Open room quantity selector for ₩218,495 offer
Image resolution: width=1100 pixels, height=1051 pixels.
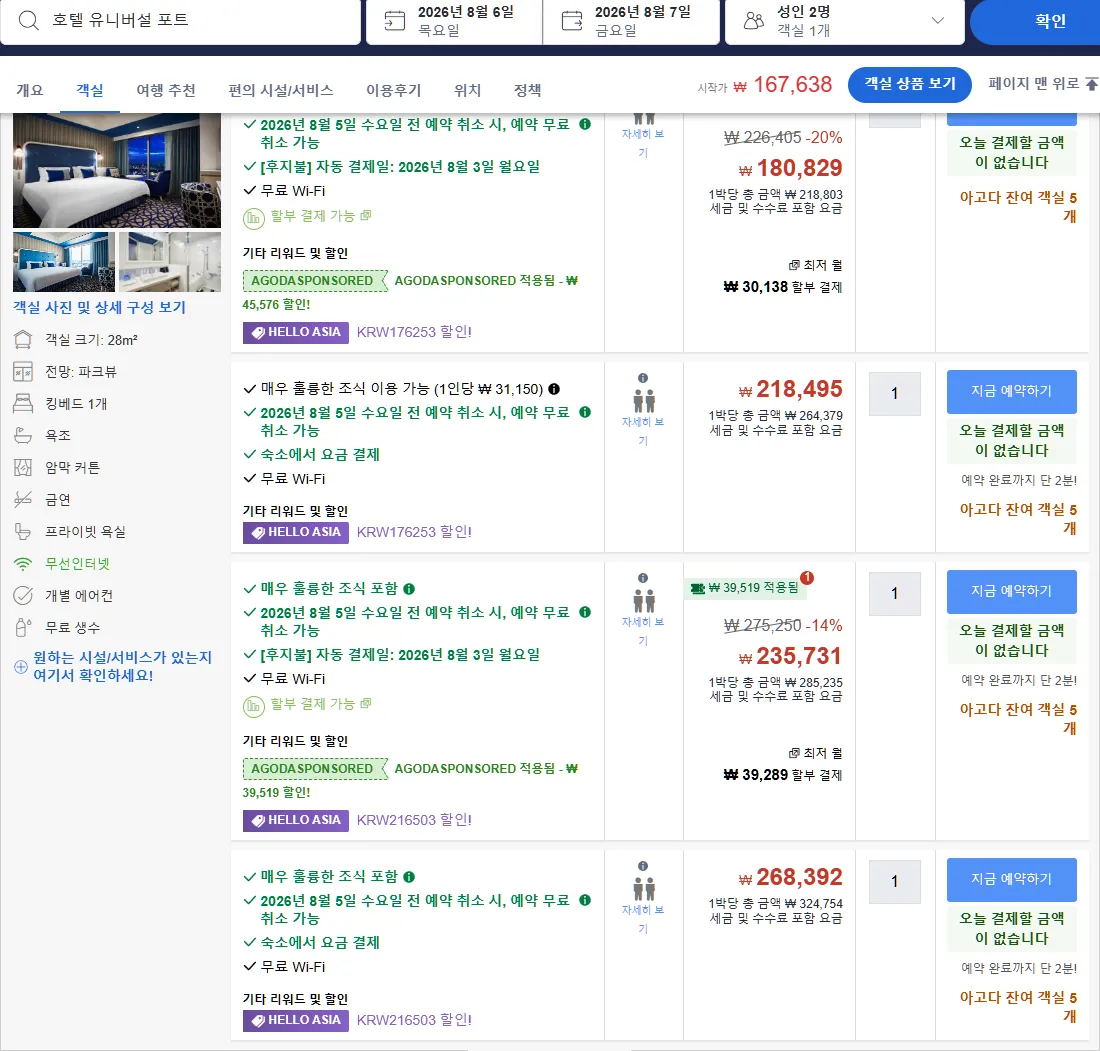click(894, 393)
